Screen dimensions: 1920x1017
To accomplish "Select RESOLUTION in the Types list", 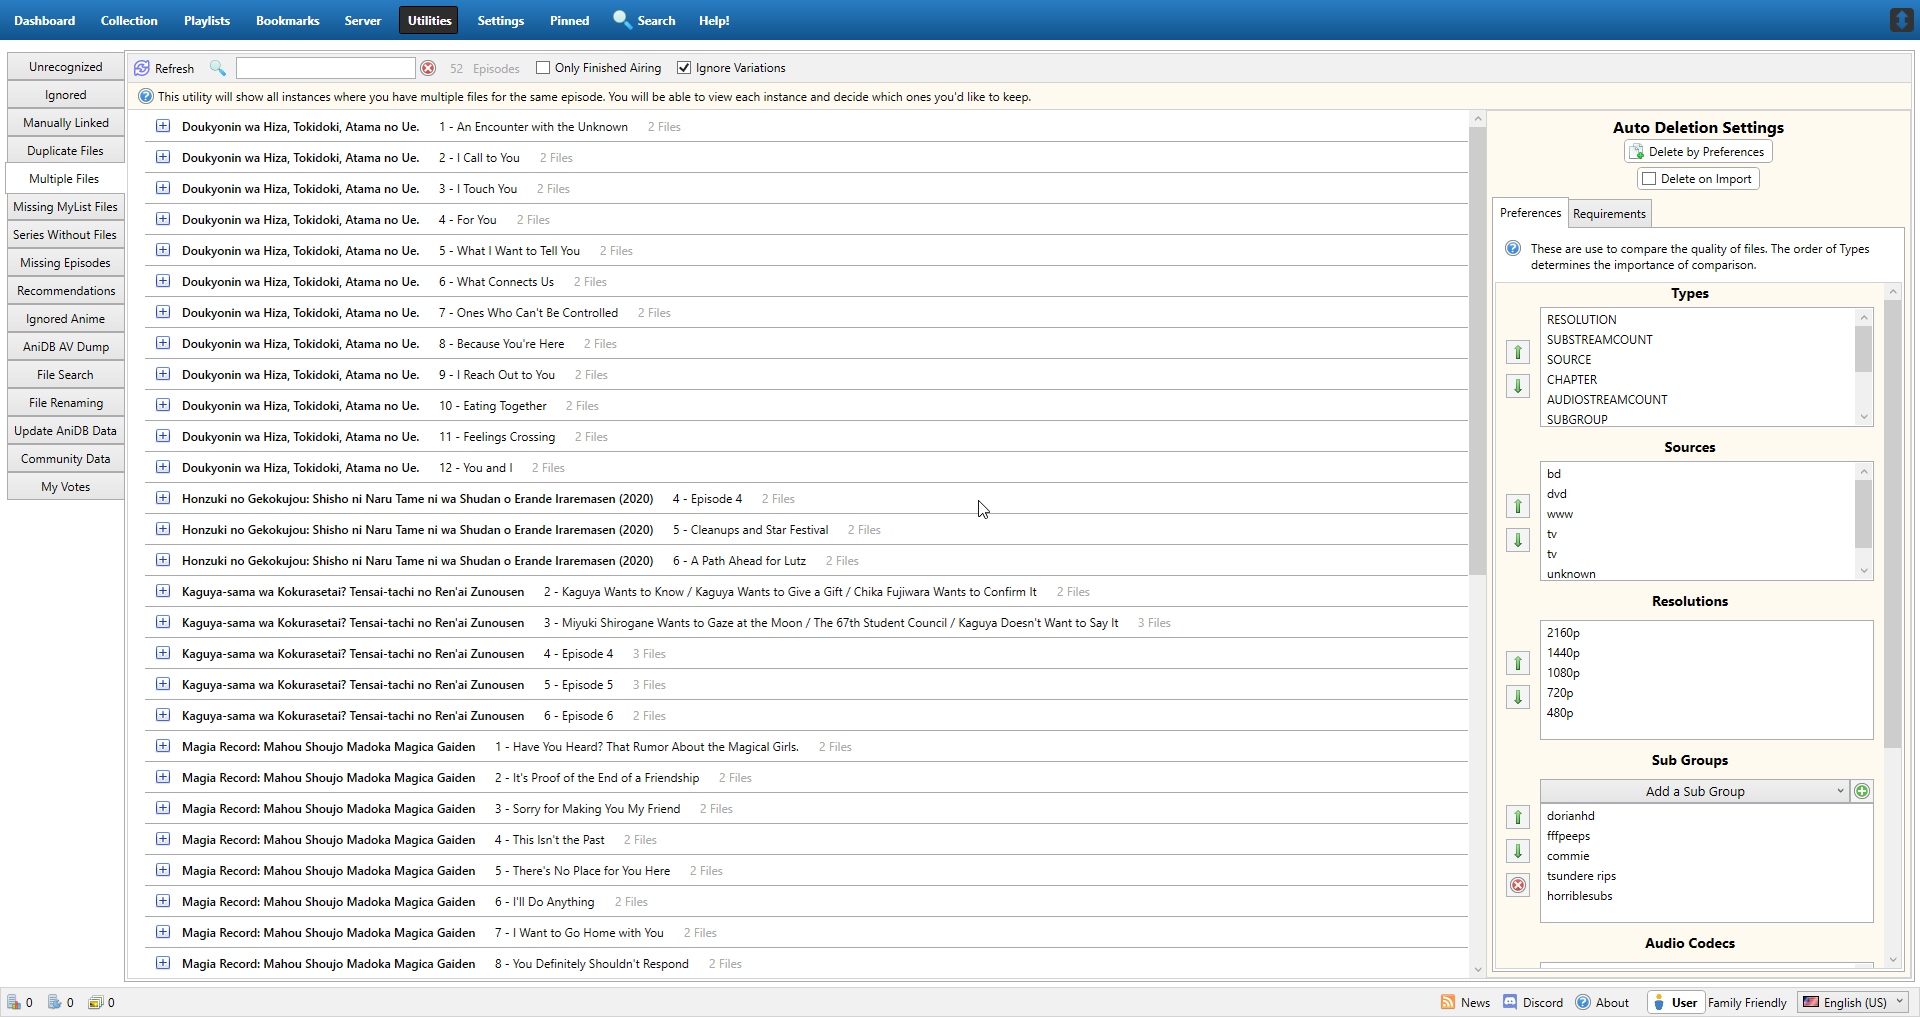I will (1581, 320).
